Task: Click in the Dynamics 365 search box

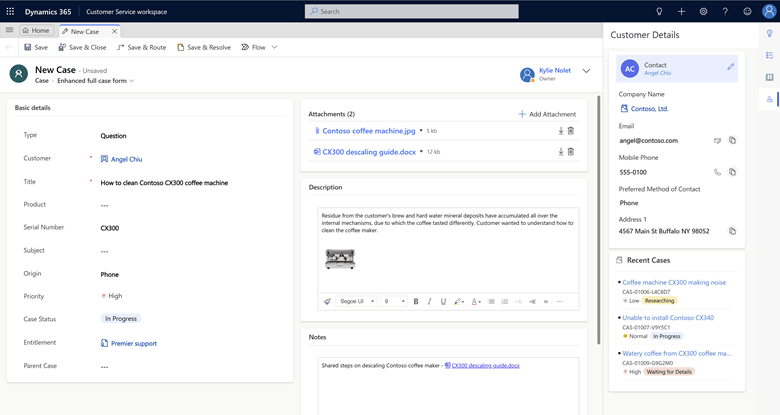Action: [x=411, y=11]
